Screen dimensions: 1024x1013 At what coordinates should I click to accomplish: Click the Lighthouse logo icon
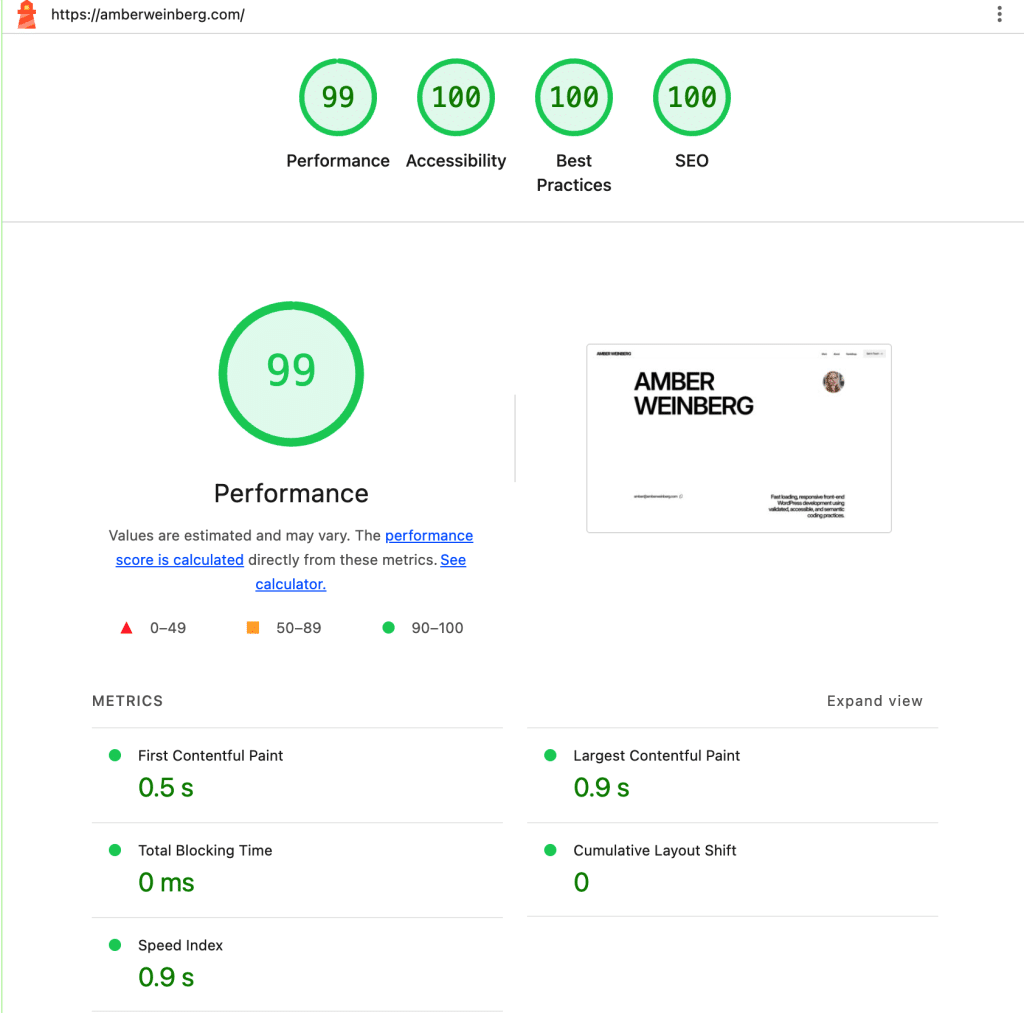26,14
